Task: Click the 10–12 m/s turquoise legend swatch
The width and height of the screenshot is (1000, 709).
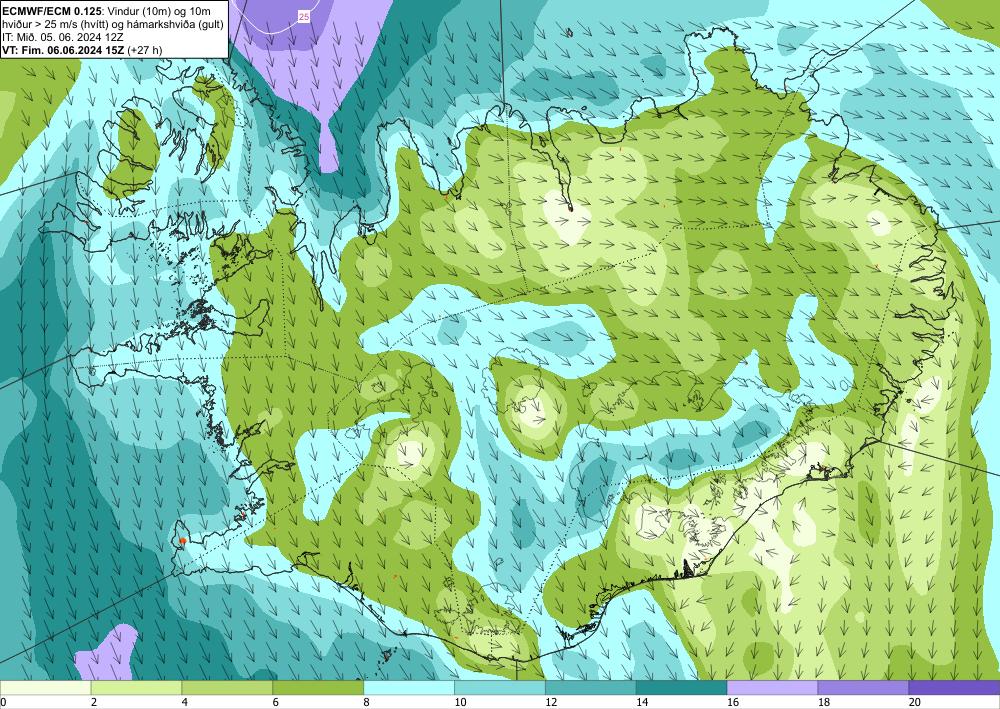Action: [x=500, y=687]
